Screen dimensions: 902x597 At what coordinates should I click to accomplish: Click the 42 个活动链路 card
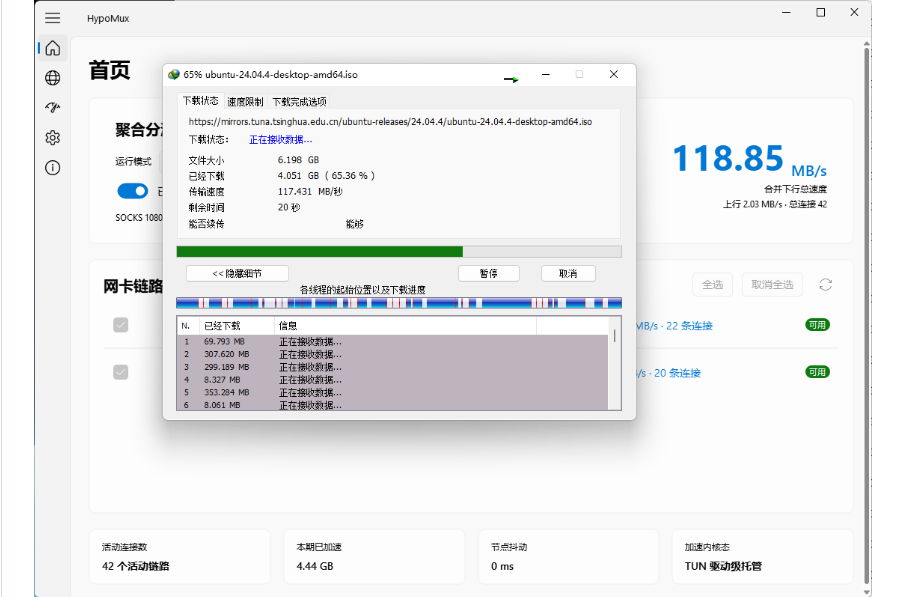click(179, 557)
